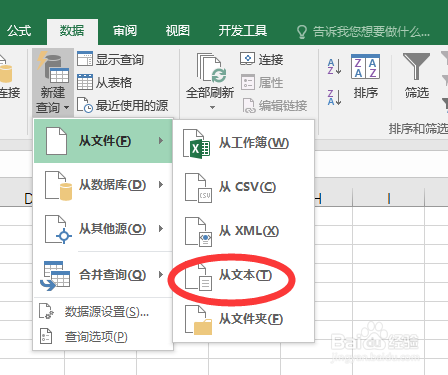Click the 最近使用的源 clock icon
This screenshot has height=375, width=448.
tap(85, 105)
